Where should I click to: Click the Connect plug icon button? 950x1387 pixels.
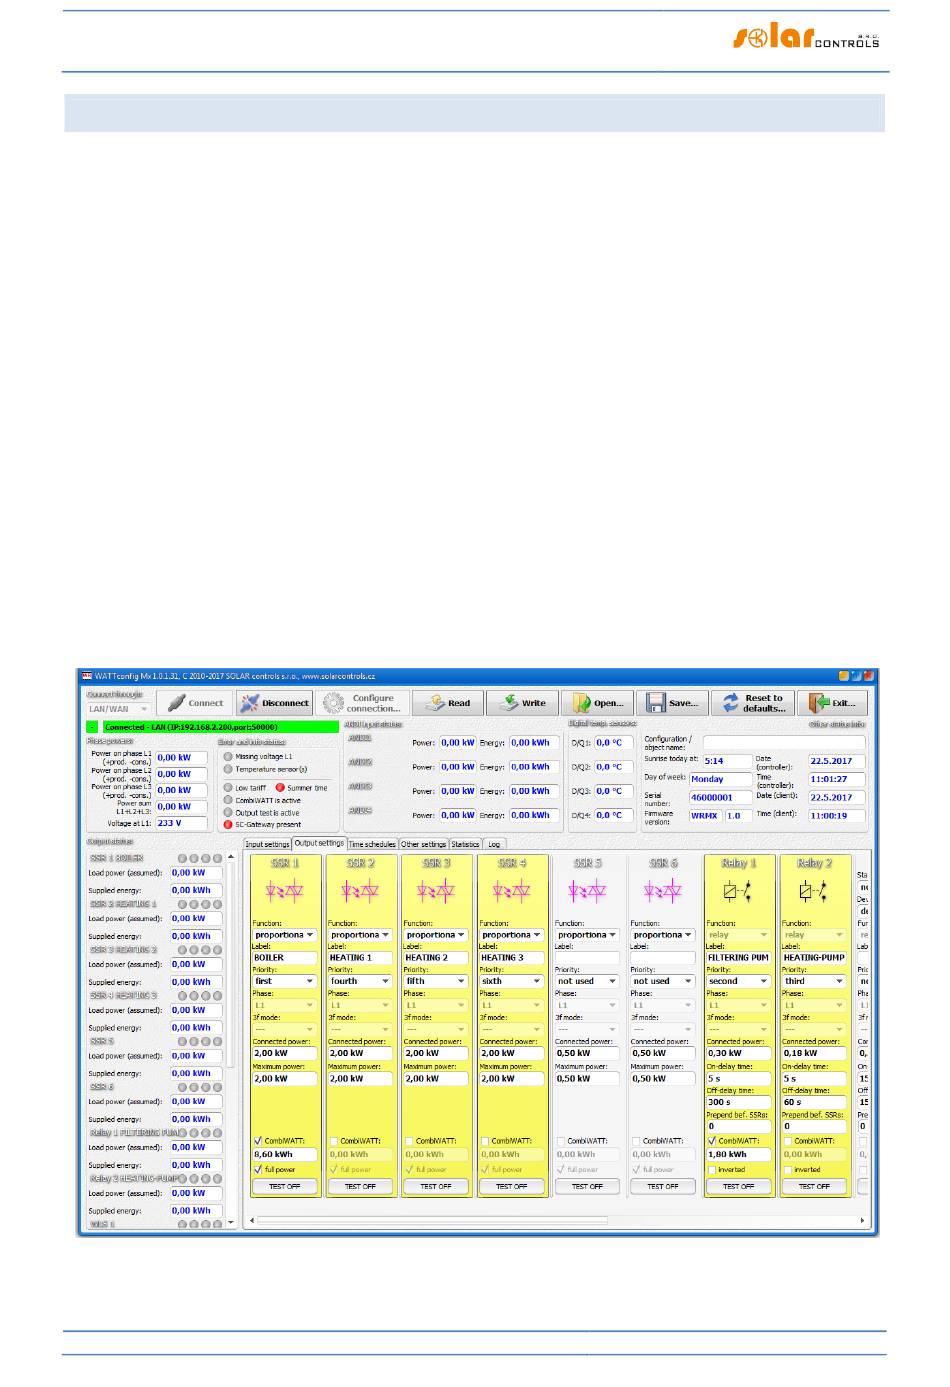(195, 703)
